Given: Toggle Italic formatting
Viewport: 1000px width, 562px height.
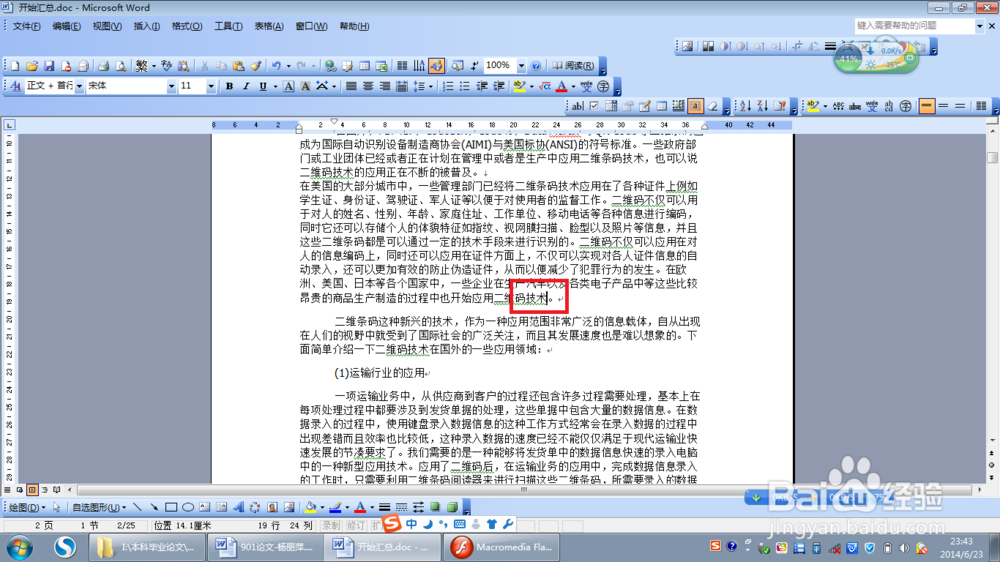Looking at the screenshot, I should (246, 86).
